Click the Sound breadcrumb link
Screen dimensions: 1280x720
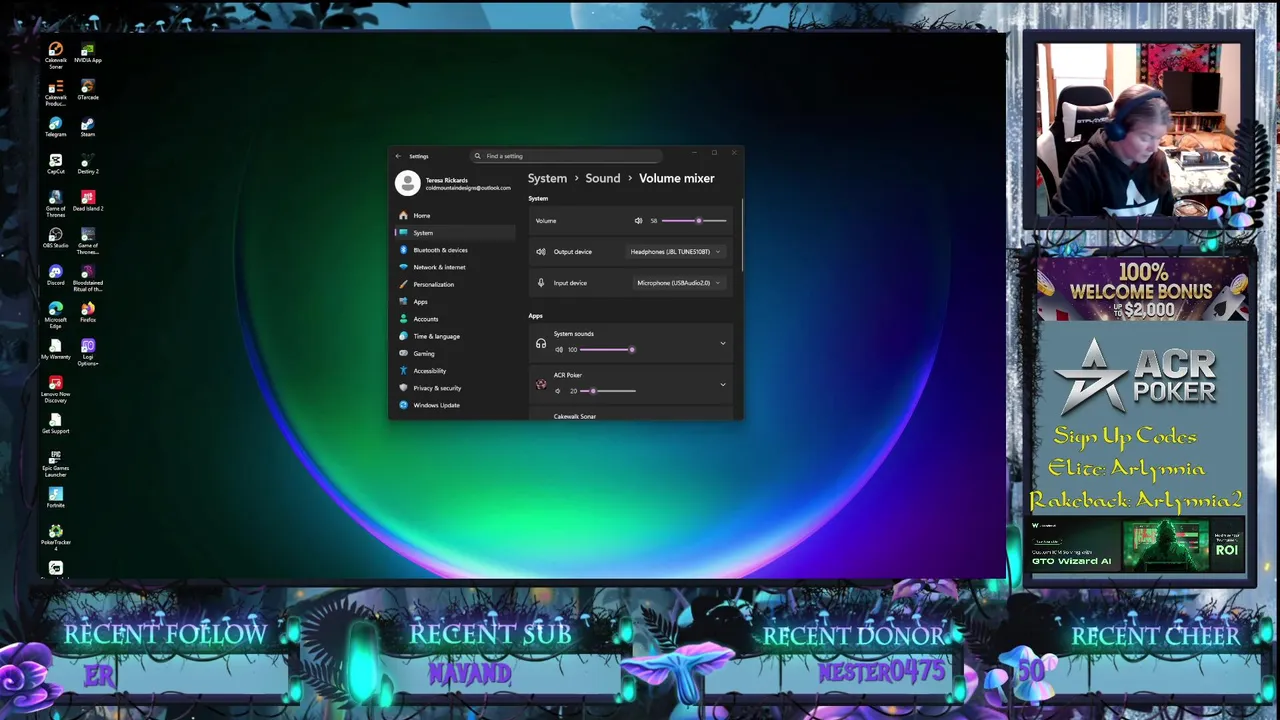pos(603,178)
